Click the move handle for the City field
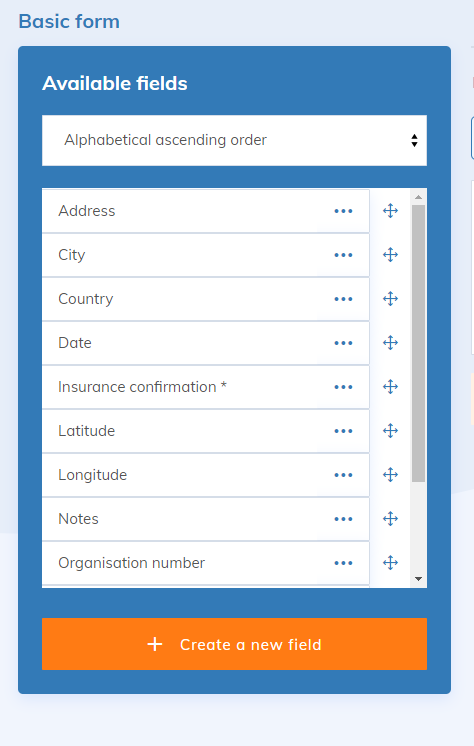The height and width of the screenshot is (746, 474). (390, 255)
